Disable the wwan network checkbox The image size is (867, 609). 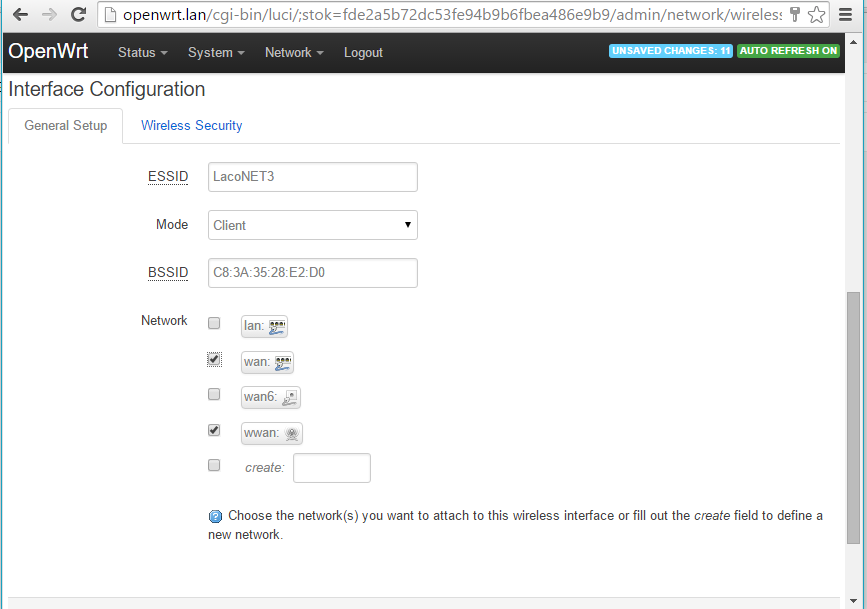(214, 430)
